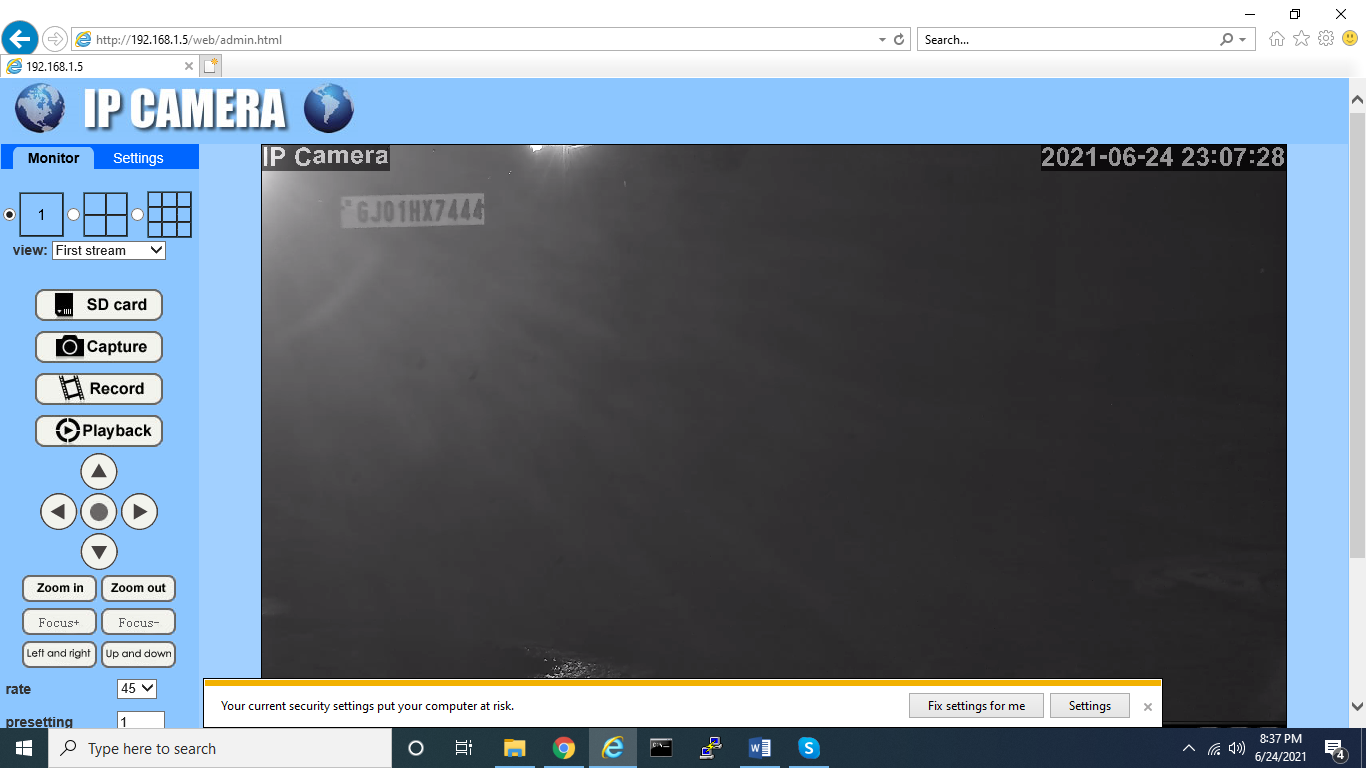Select the single-view layout radio button
This screenshot has width=1366, height=768.
[10, 215]
